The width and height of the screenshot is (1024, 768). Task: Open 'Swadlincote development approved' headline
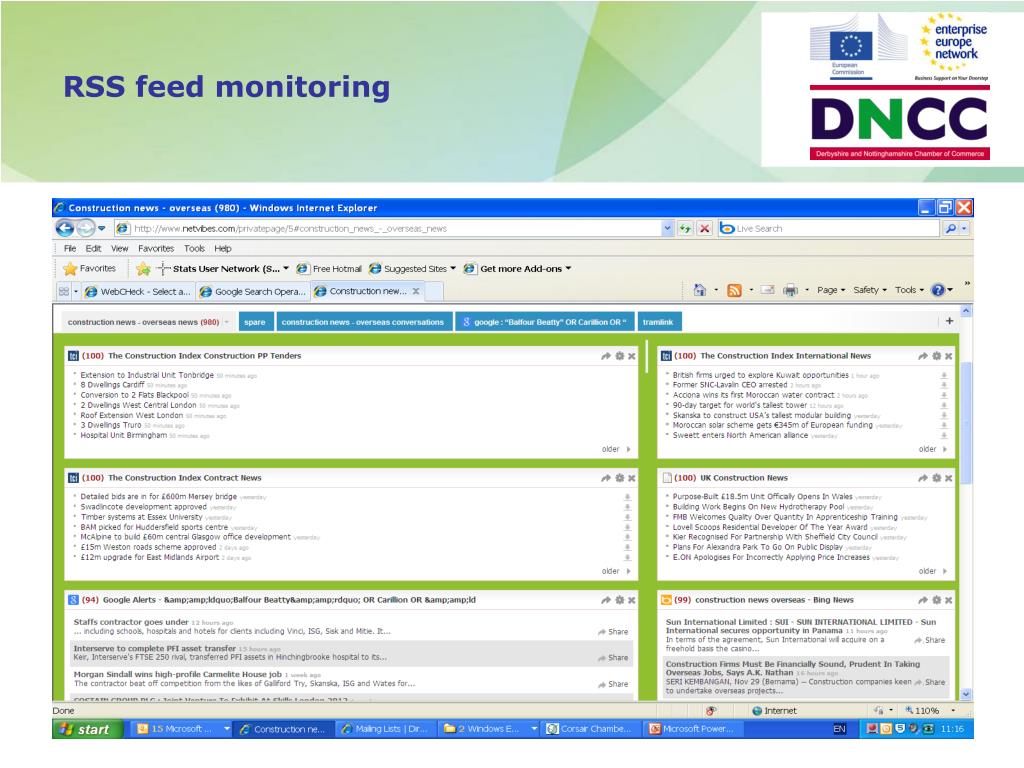pos(143,506)
